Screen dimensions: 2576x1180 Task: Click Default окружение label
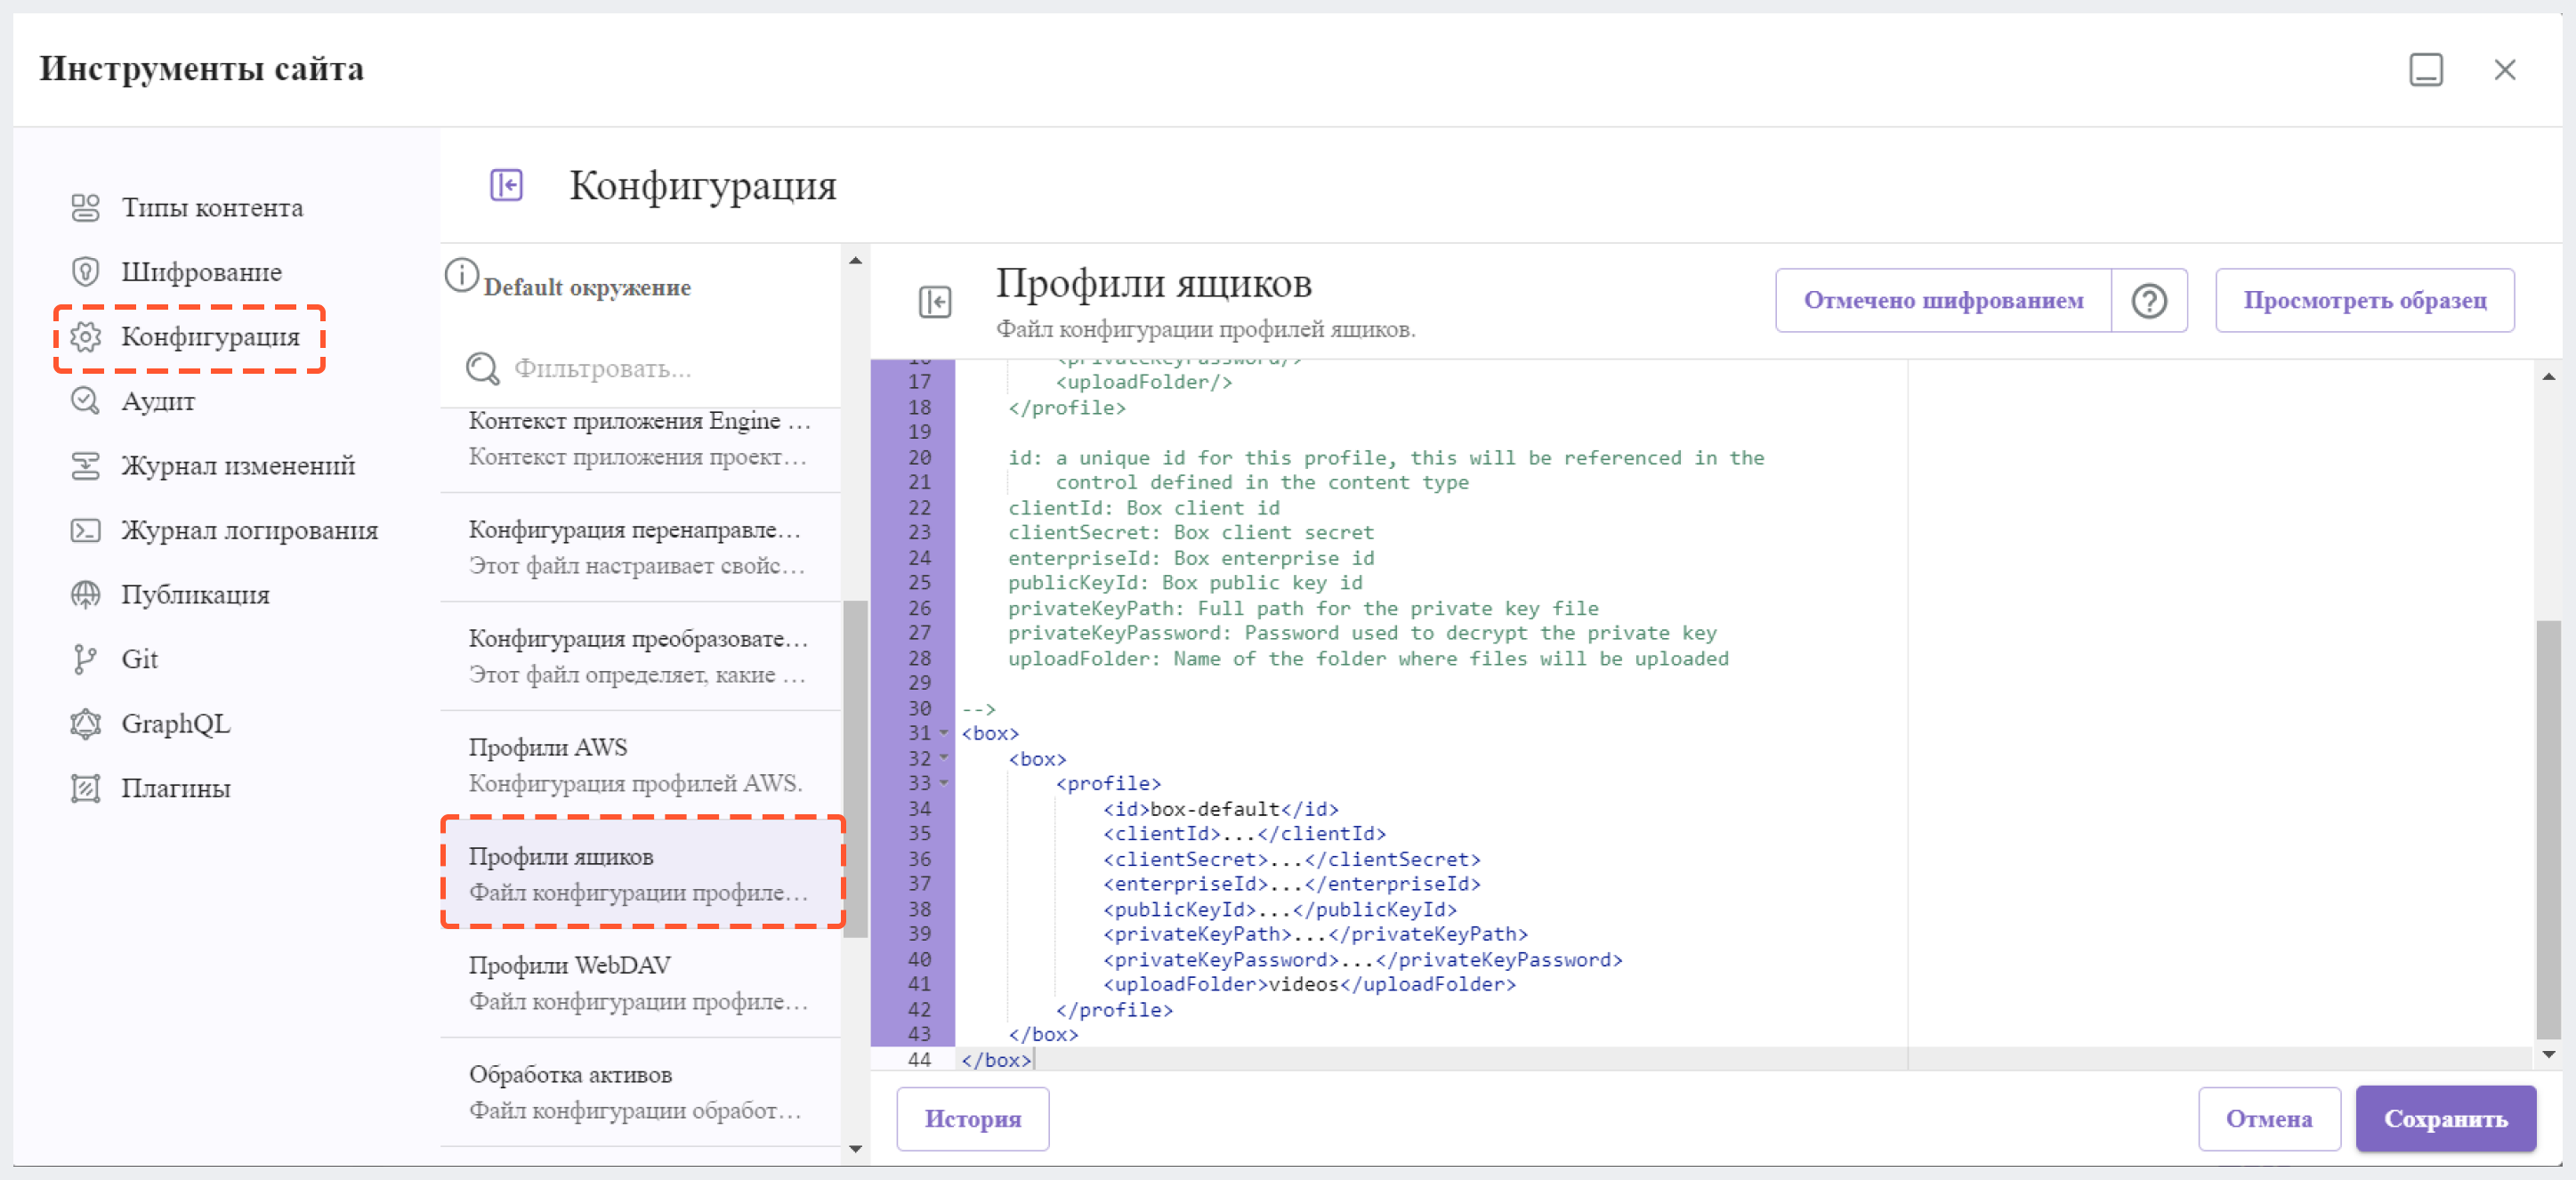point(587,288)
